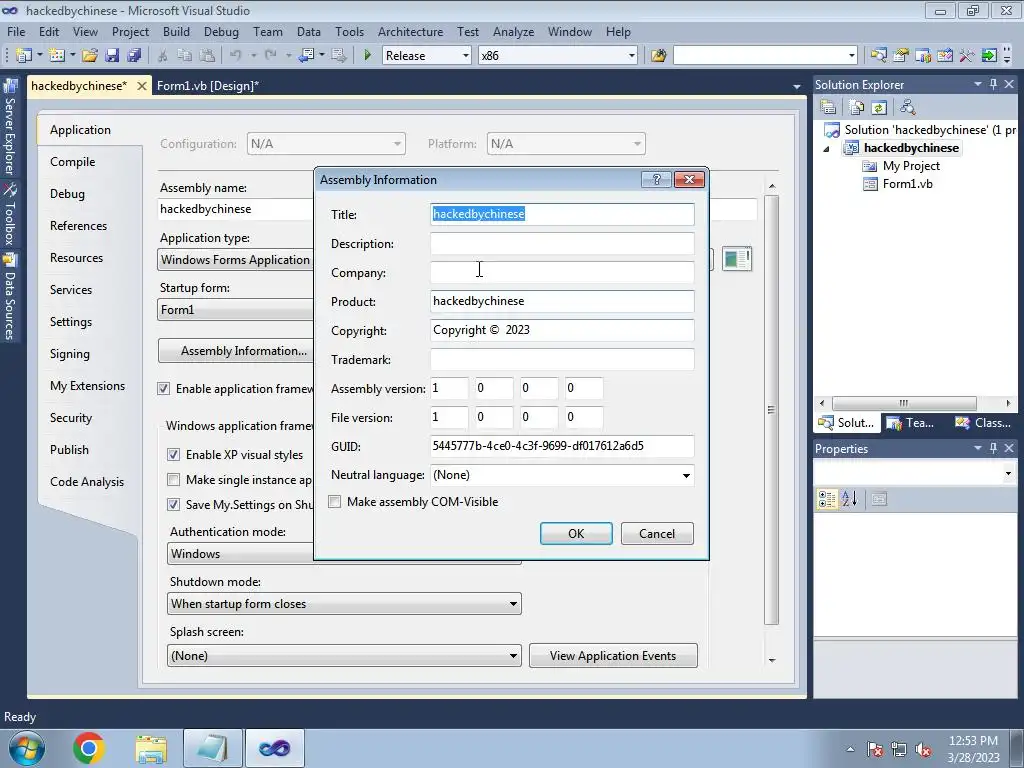1024x768 pixels.
Task: Click View Application Events button
Action: point(613,656)
